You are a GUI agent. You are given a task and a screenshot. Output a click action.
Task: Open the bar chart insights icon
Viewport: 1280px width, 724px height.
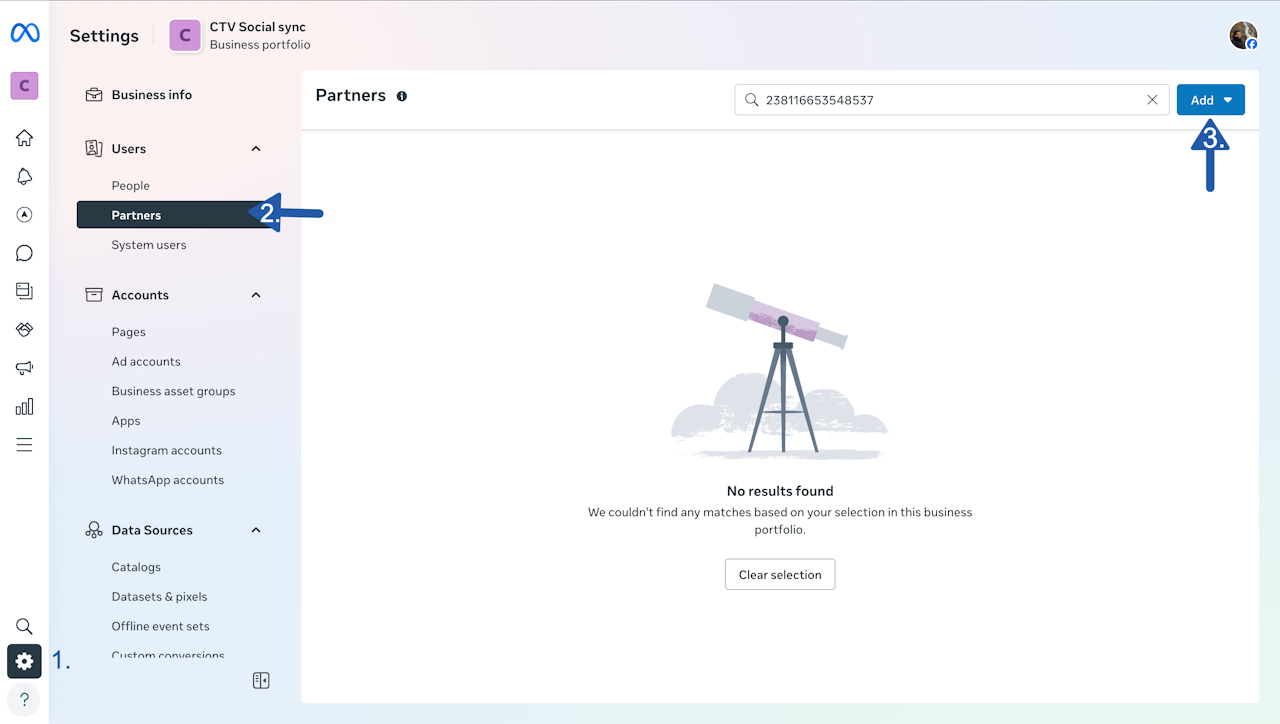click(x=24, y=407)
